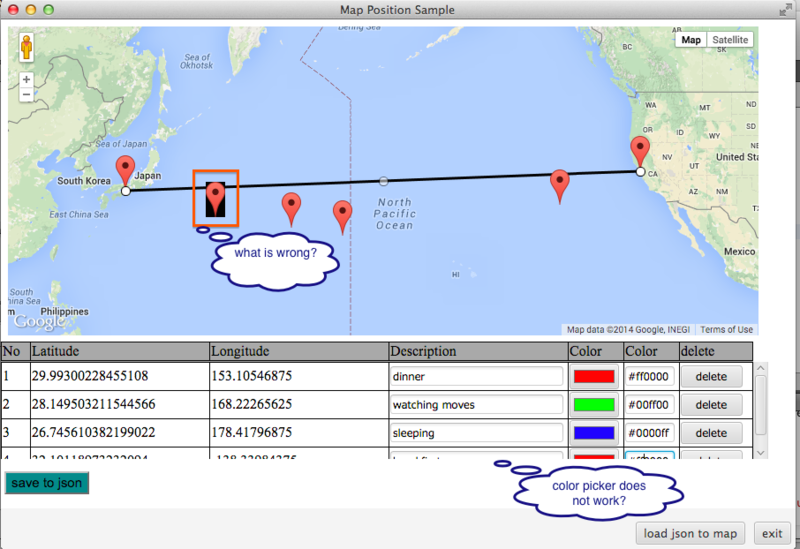Click the #00ff00 color code field
The image size is (800, 549).
tap(649, 405)
